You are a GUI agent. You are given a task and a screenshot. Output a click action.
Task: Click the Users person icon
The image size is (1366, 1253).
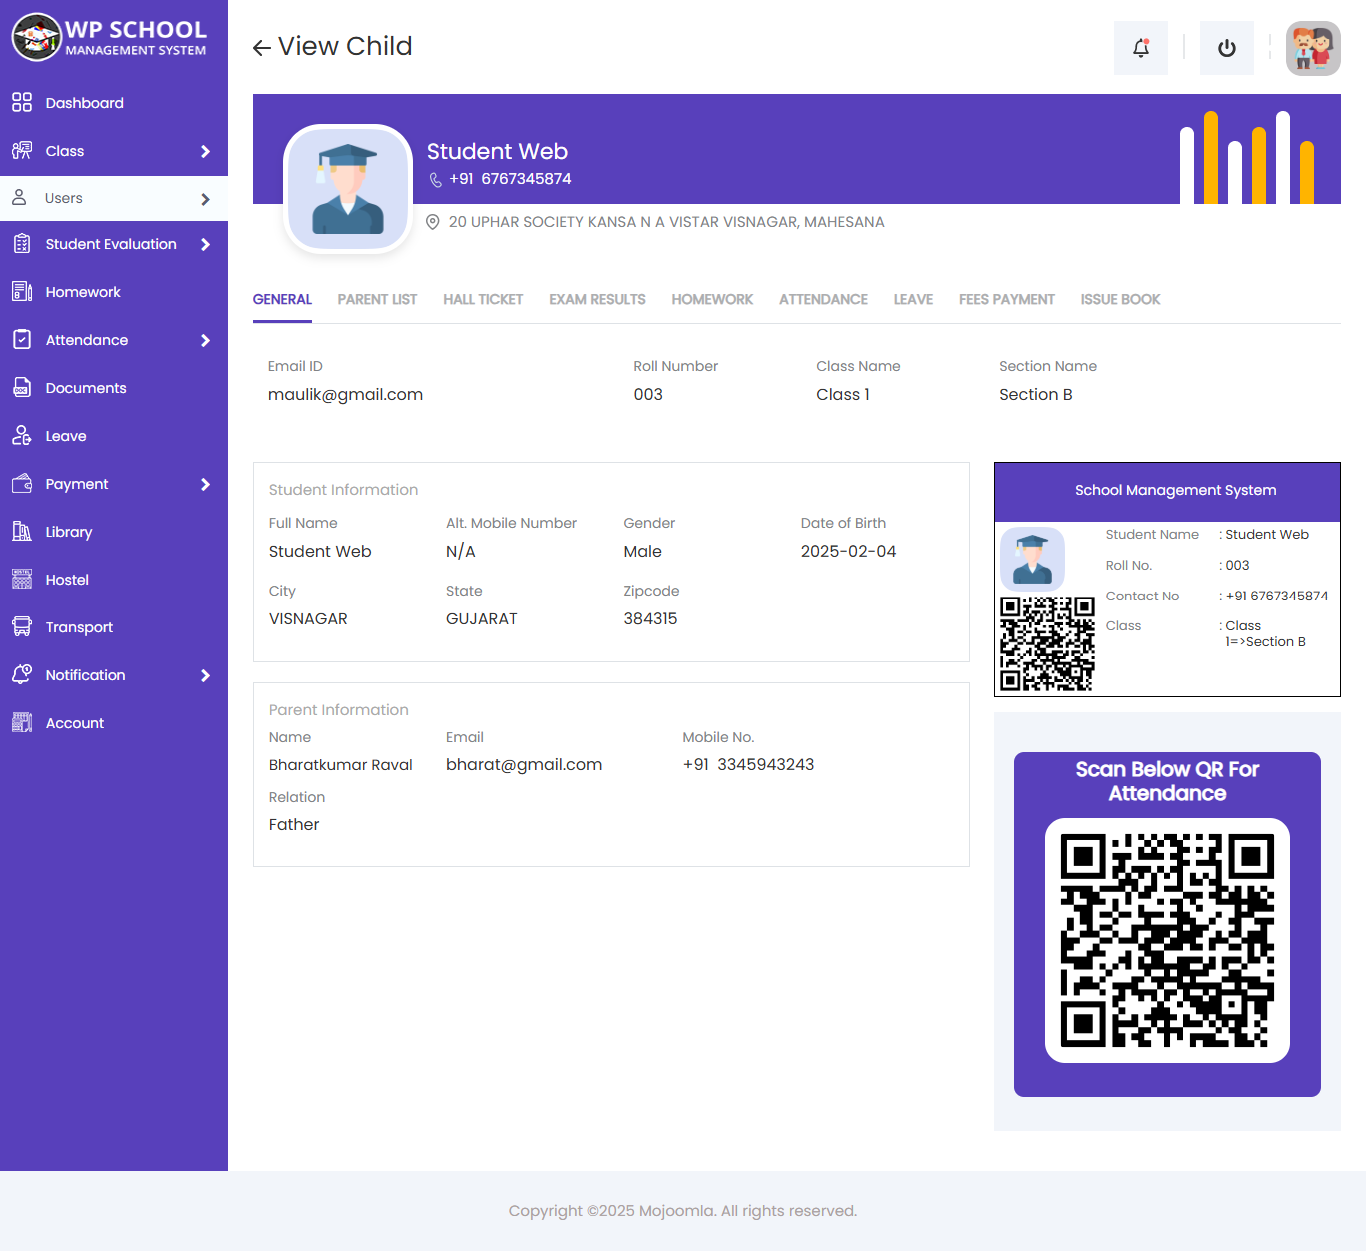click(x=19, y=198)
